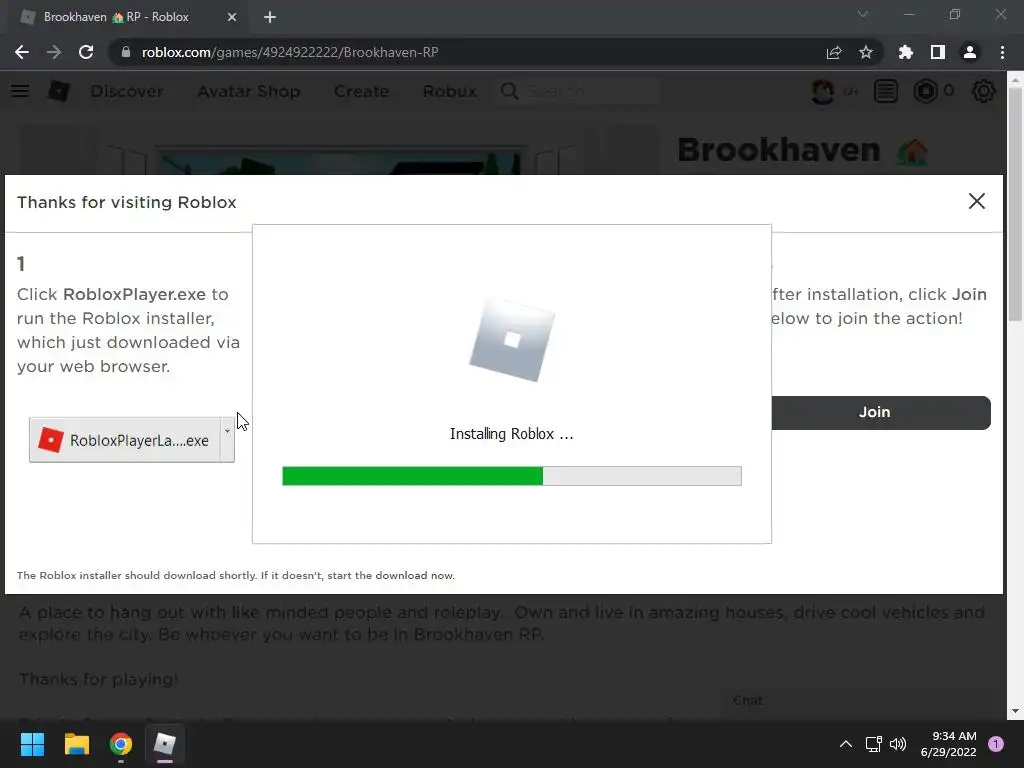Viewport: 1024px width, 768px height.
Task: Click the scrollbar down arrow
Action: 1014,711
